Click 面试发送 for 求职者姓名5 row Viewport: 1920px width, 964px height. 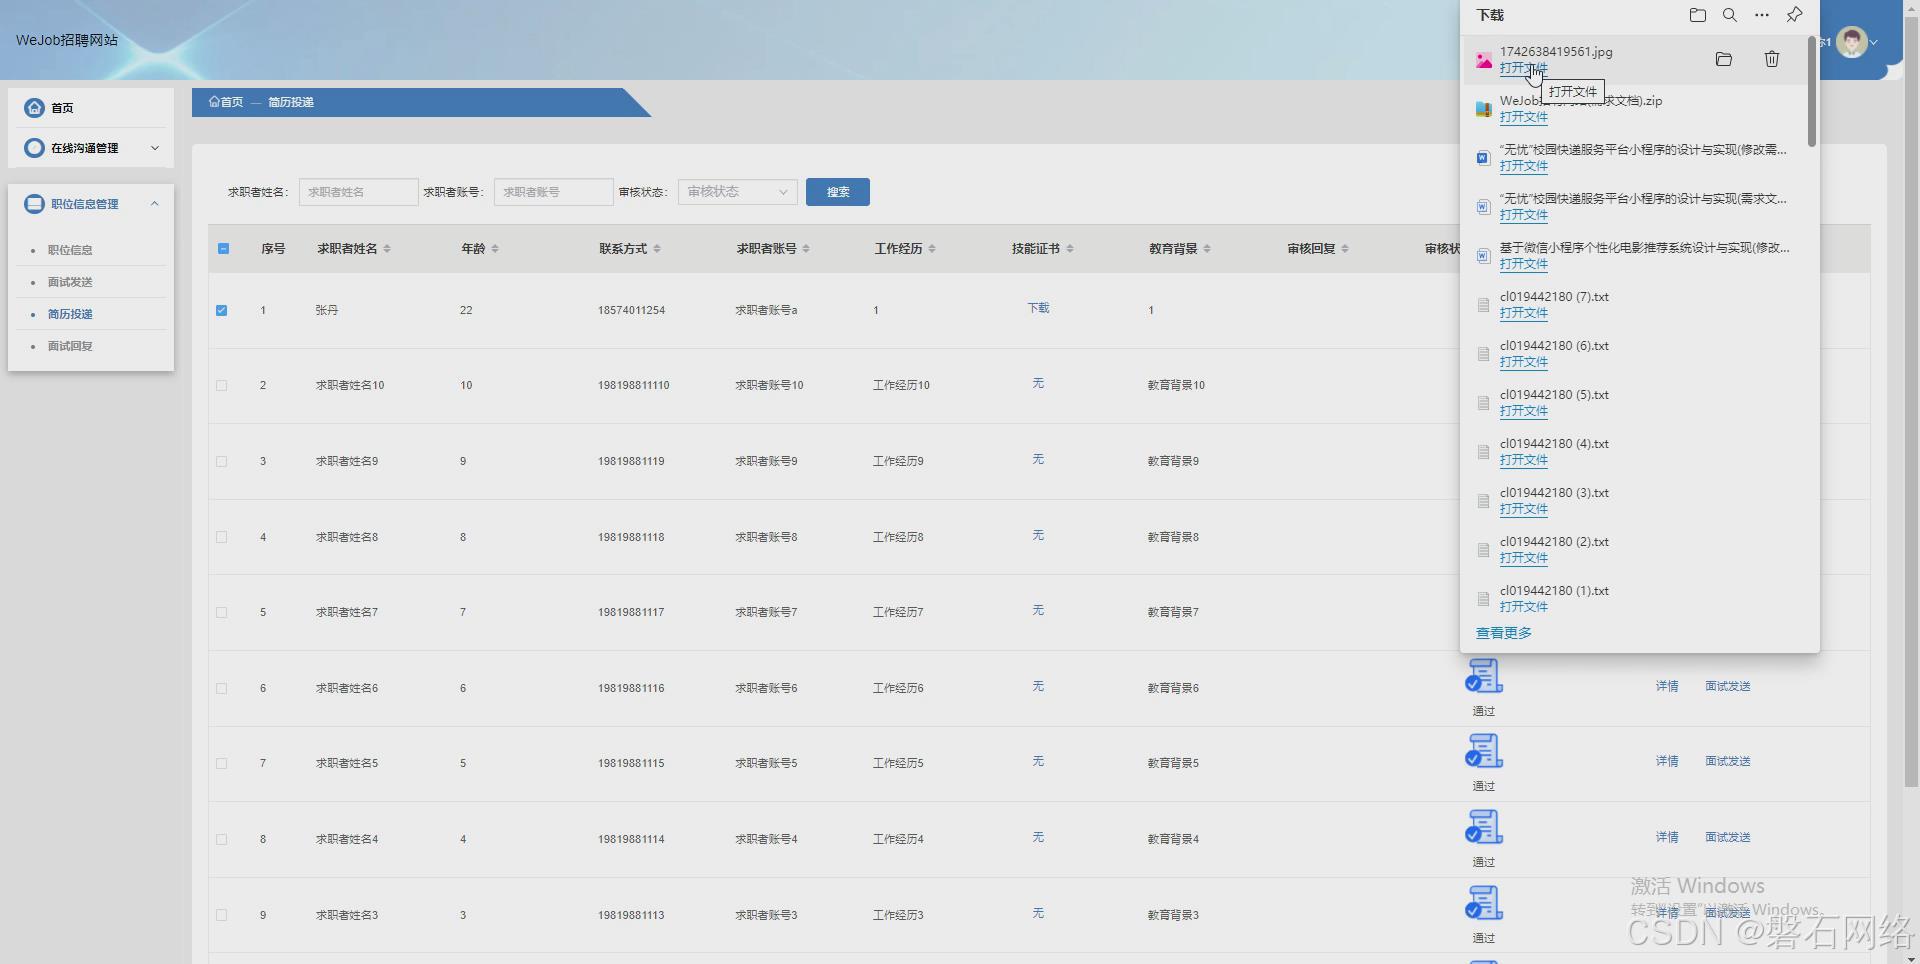click(x=1728, y=761)
